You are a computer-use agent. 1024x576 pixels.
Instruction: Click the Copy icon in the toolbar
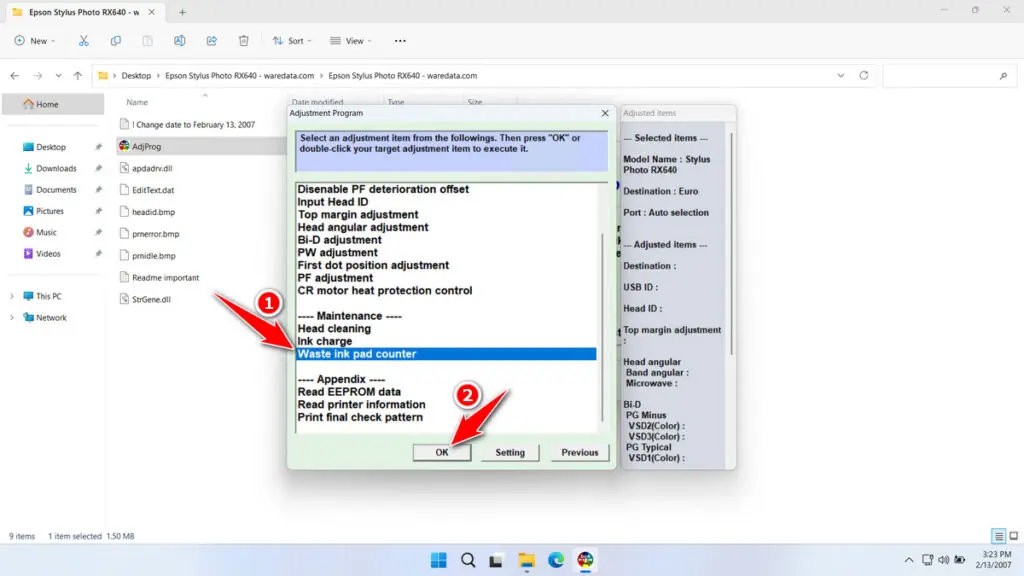coord(116,40)
